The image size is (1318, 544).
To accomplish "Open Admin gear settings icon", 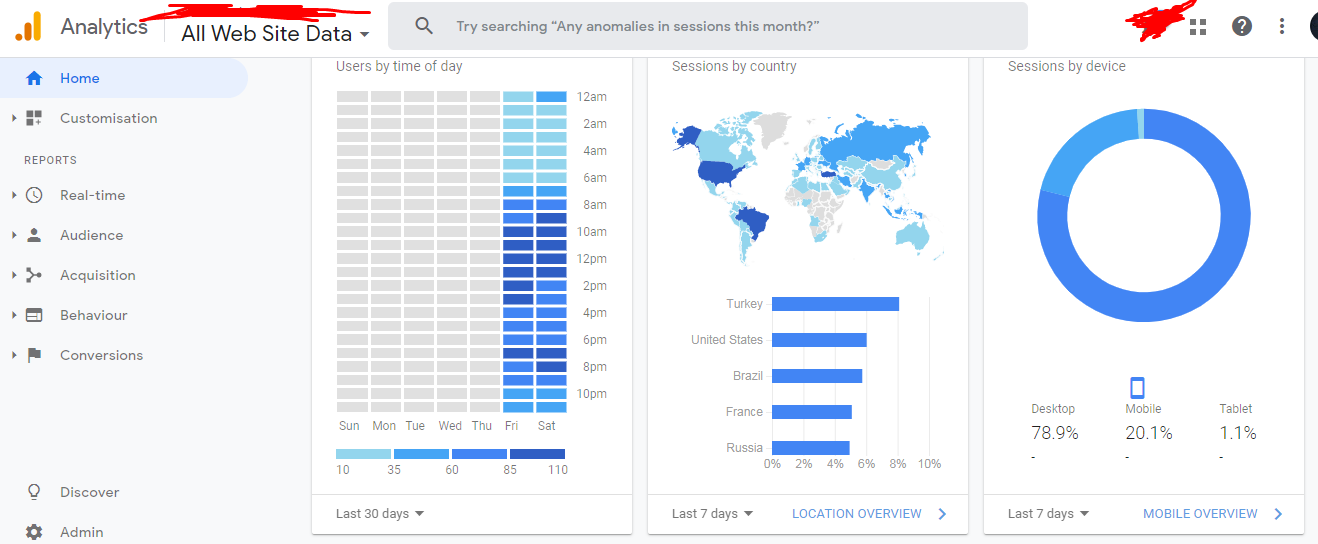I will pyautogui.click(x=34, y=532).
